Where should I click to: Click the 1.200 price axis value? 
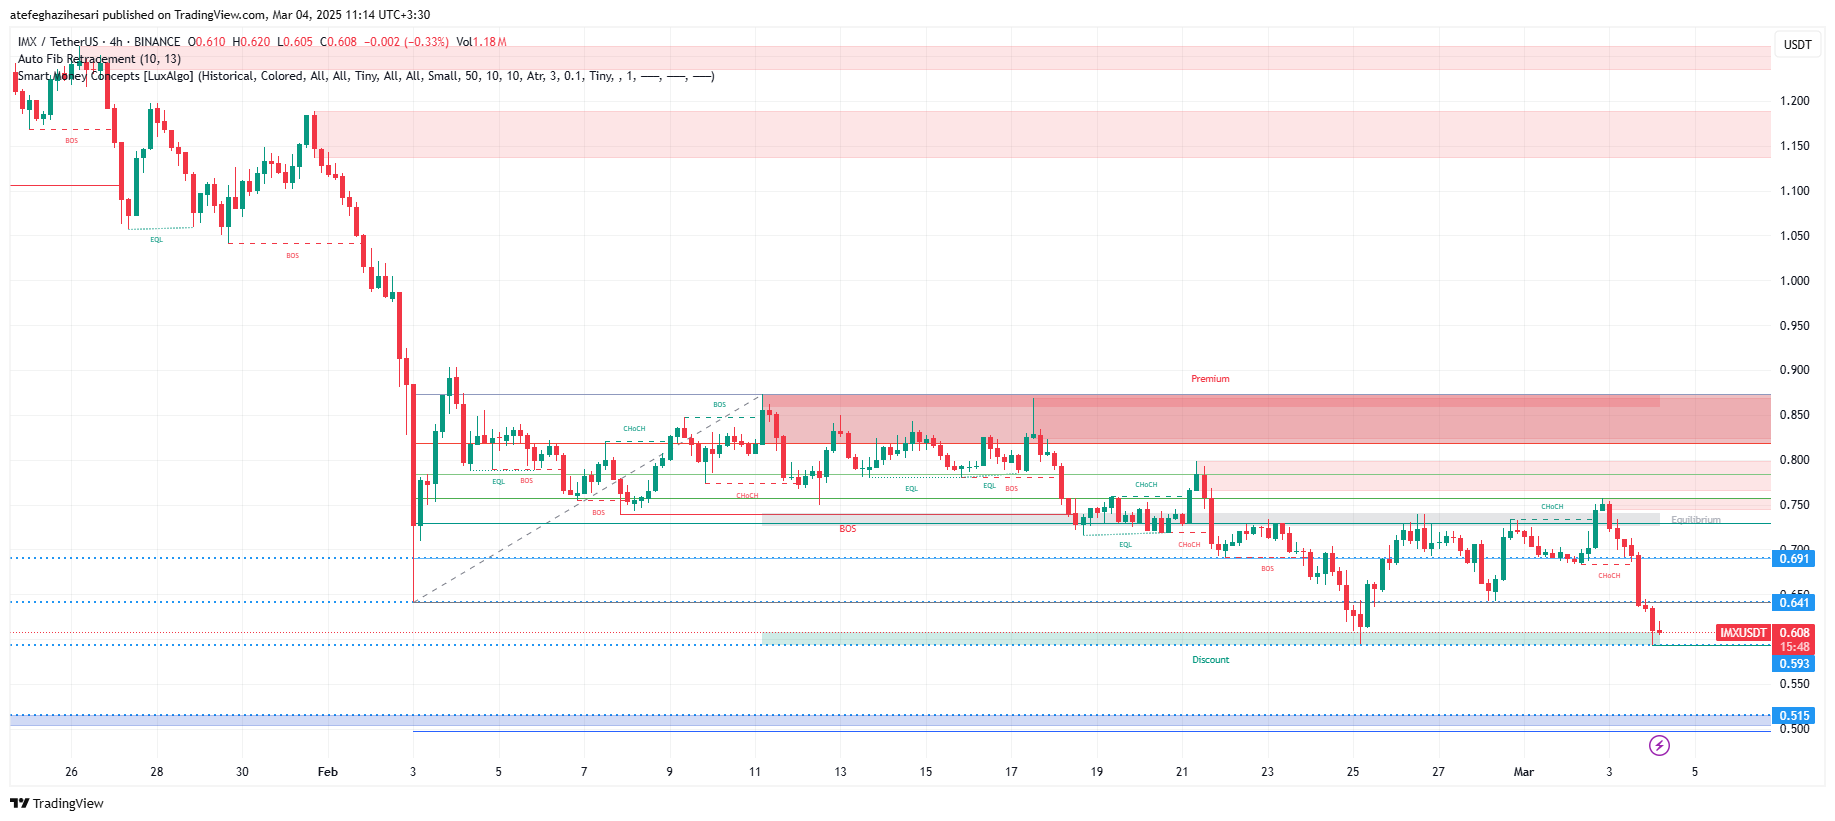1795,101
